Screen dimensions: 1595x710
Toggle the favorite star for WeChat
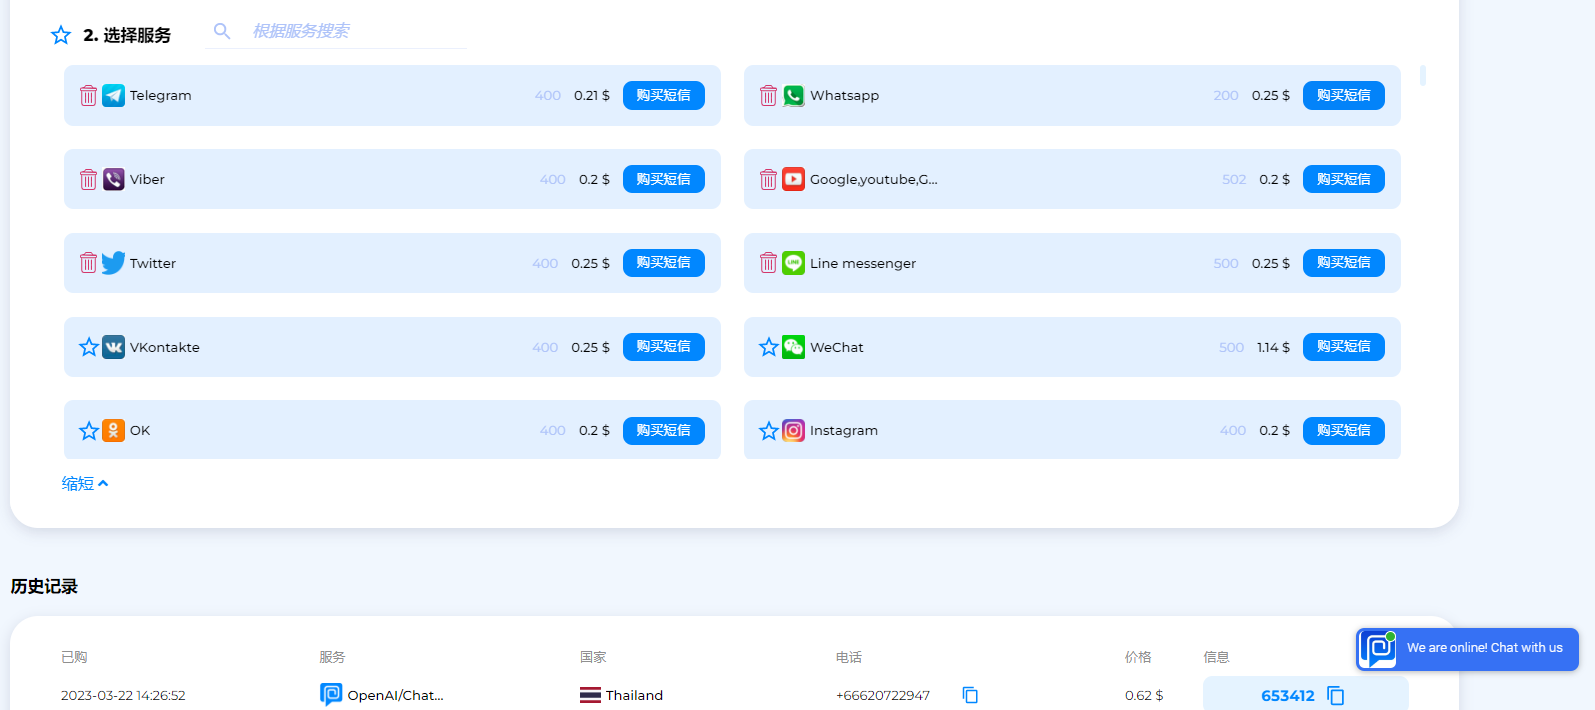click(768, 347)
